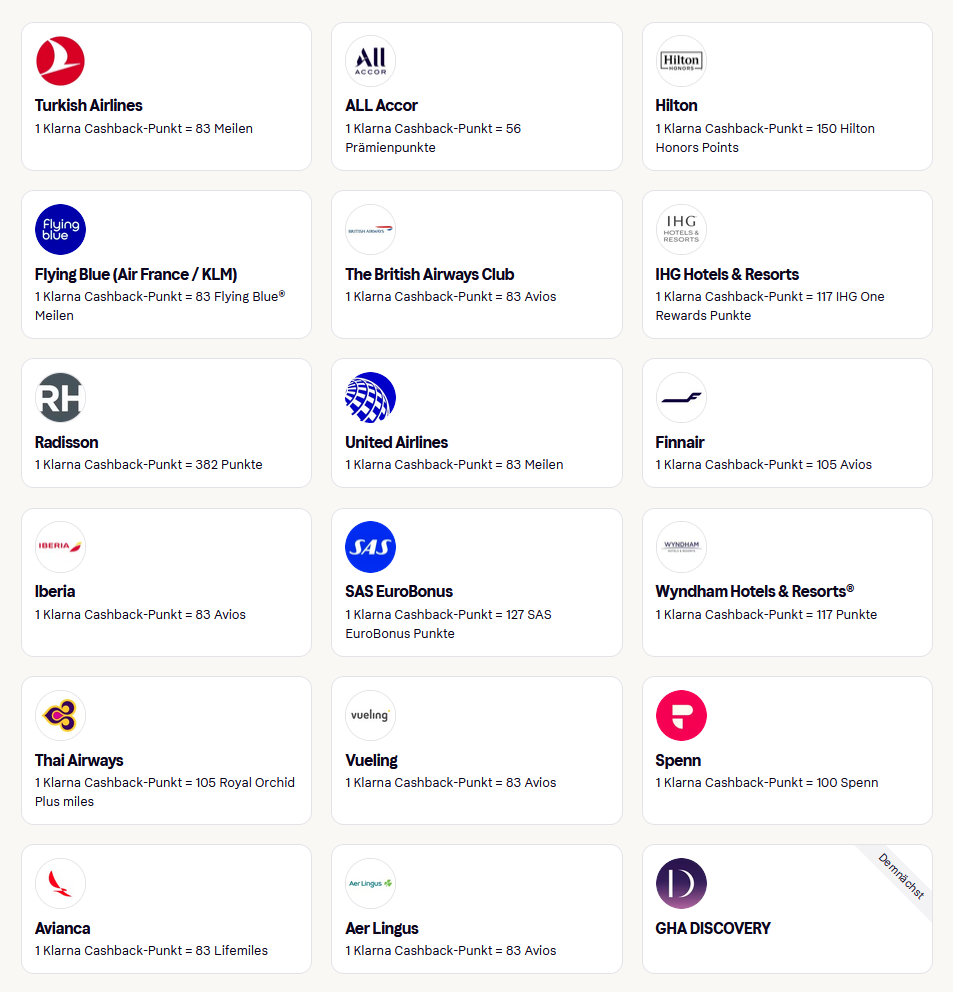Click the Aer Lingus shamrock logo
This screenshot has height=992, width=953.
370,884
